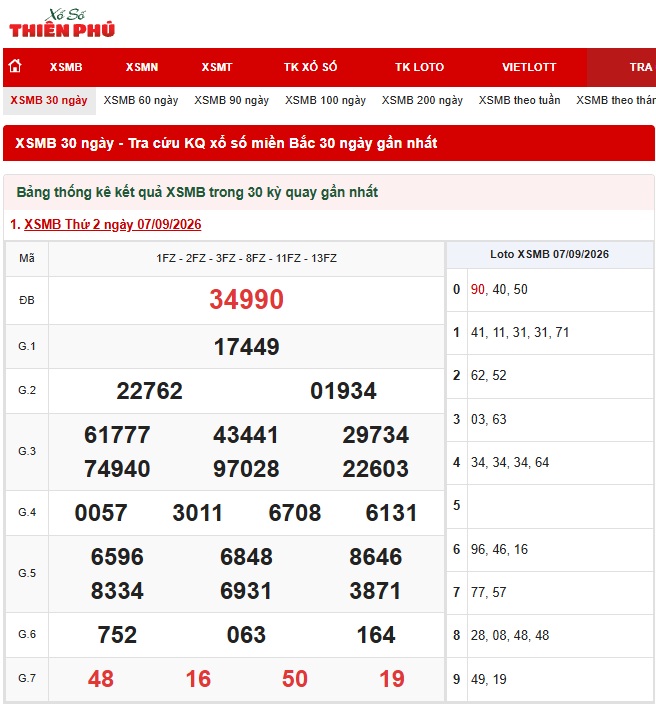Viewport: 656px width, 708px height.
Task: Click loto row 9 values 49, 19
Action: [x=489, y=680]
